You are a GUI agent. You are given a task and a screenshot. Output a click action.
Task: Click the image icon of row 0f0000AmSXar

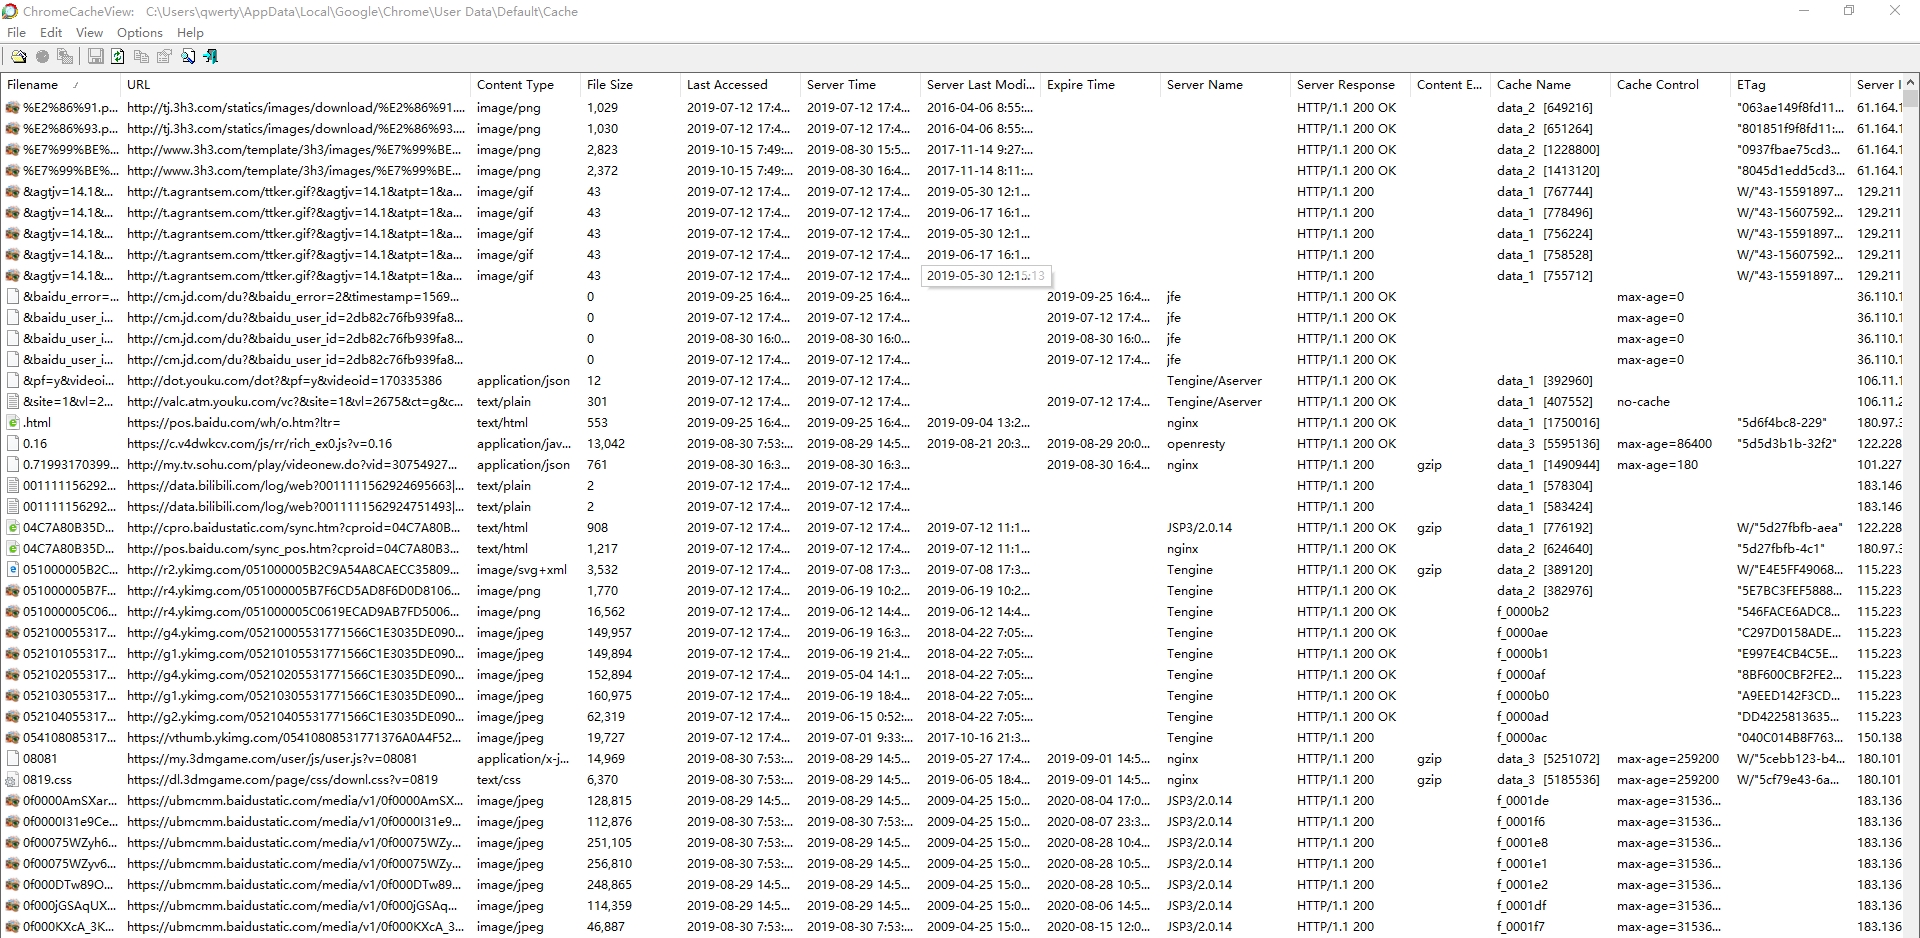tap(13, 801)
